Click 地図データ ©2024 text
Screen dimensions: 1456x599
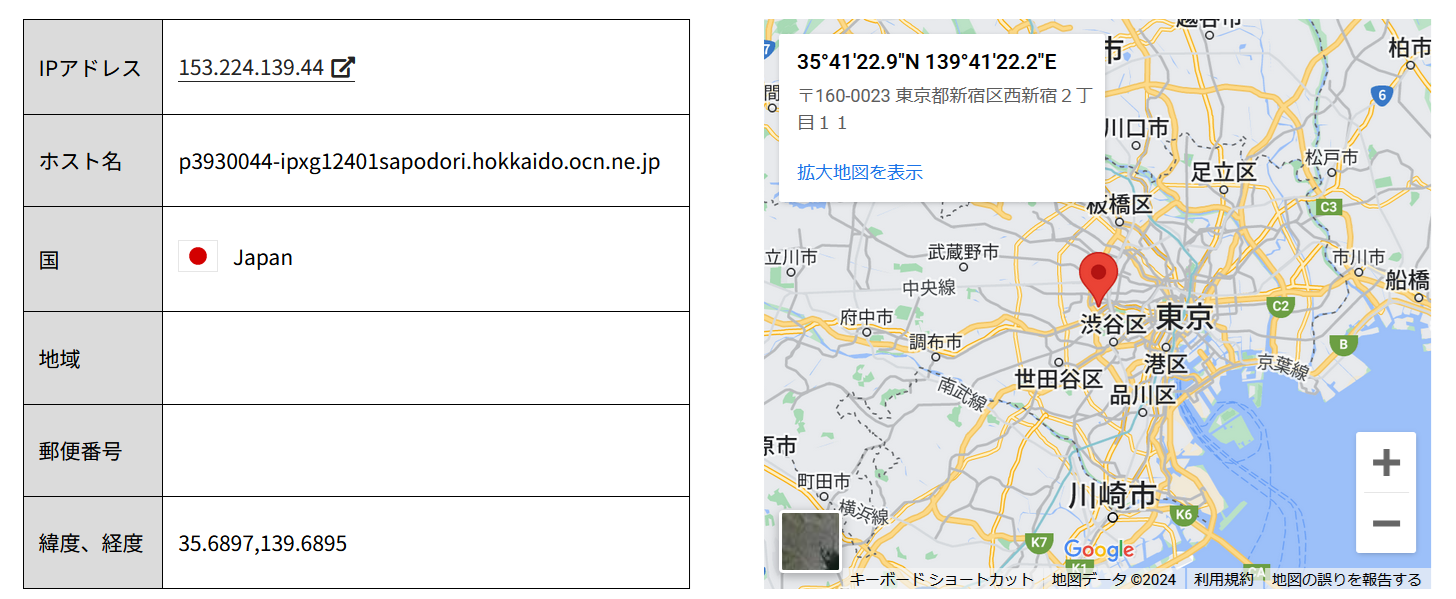(1113, 580)
